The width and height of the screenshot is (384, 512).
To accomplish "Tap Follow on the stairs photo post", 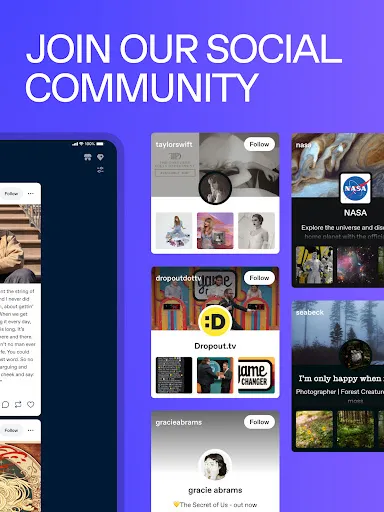I will pos(11,193).
